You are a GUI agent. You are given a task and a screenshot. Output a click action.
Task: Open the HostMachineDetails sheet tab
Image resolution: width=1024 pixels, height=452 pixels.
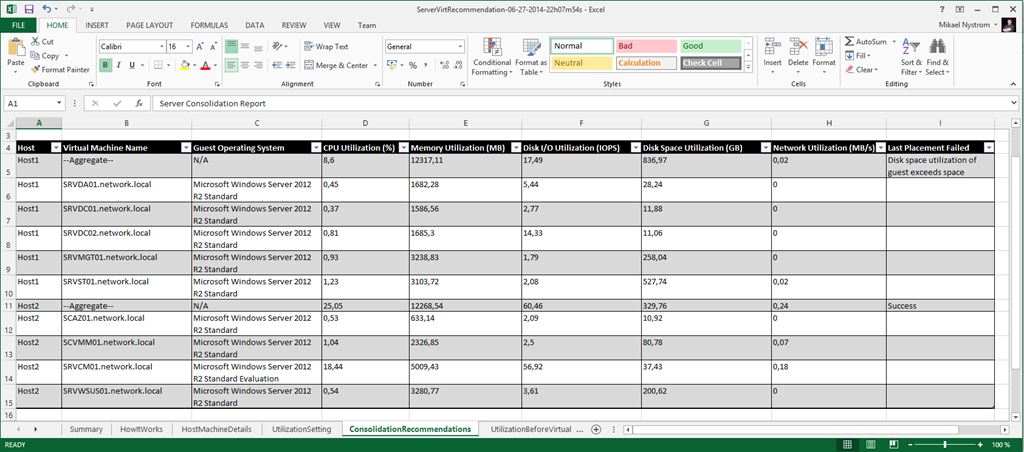click(x=214, y=429)
